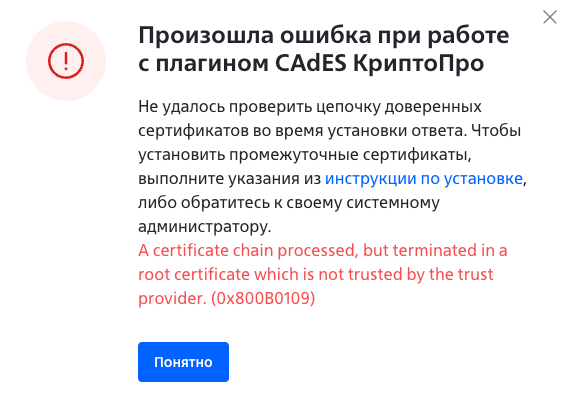Click the red text A certificate chain processed
572x397 pixels.
[x=248, y=251]
